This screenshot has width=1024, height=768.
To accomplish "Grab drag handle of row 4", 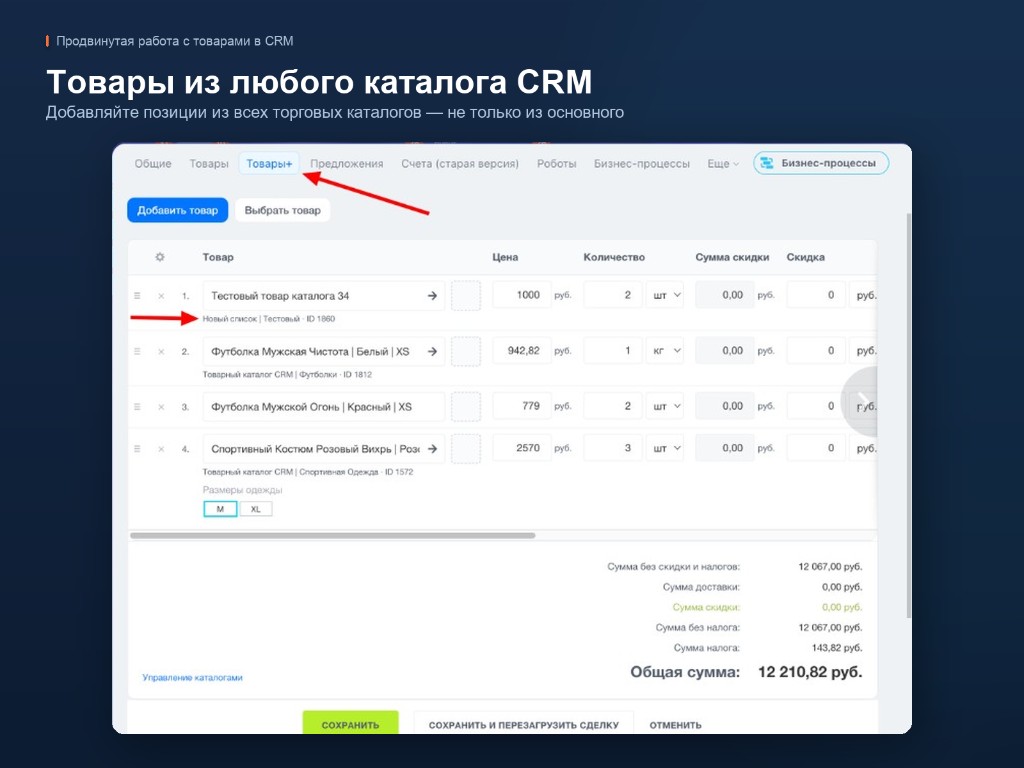I will 137,449.
